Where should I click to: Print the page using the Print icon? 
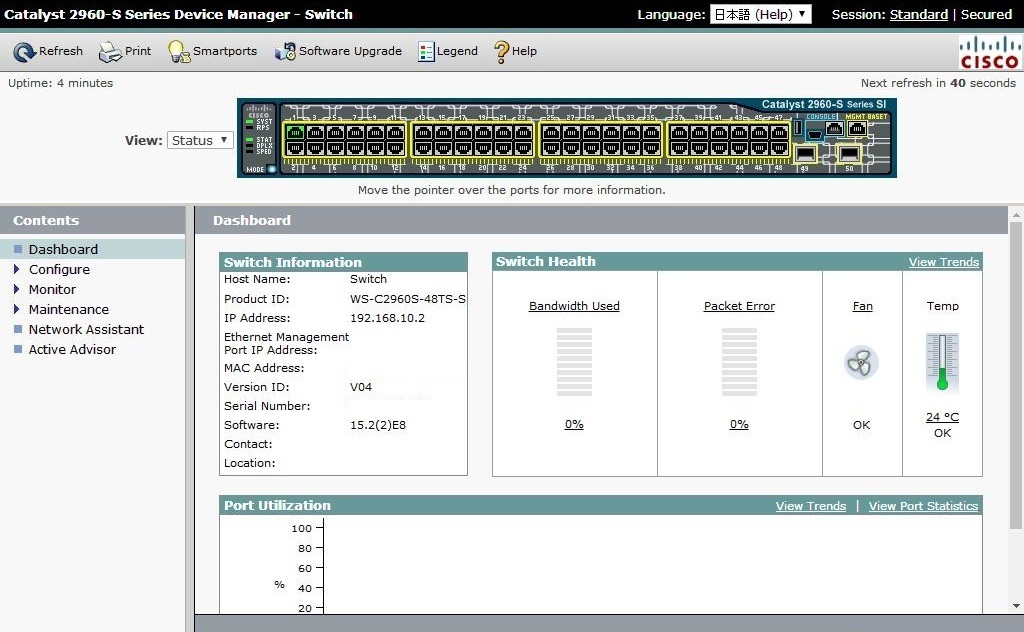click(110, 52)
